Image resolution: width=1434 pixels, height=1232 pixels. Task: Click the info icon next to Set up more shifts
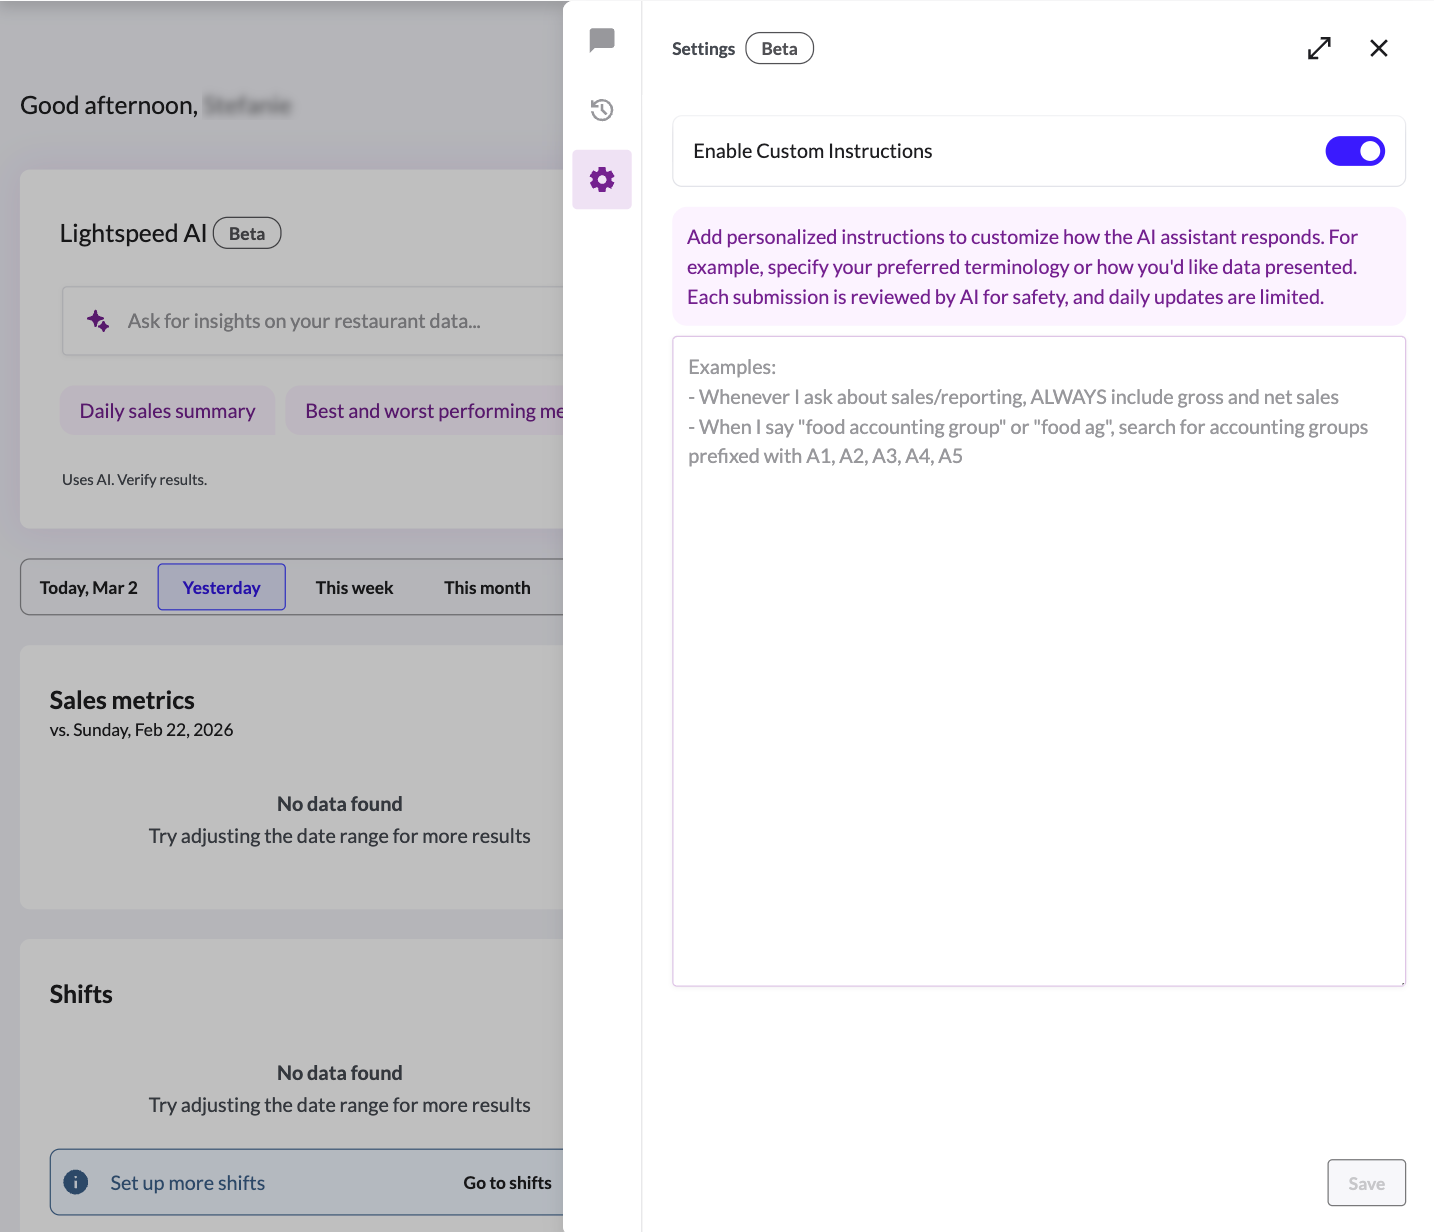(75, 1182)
